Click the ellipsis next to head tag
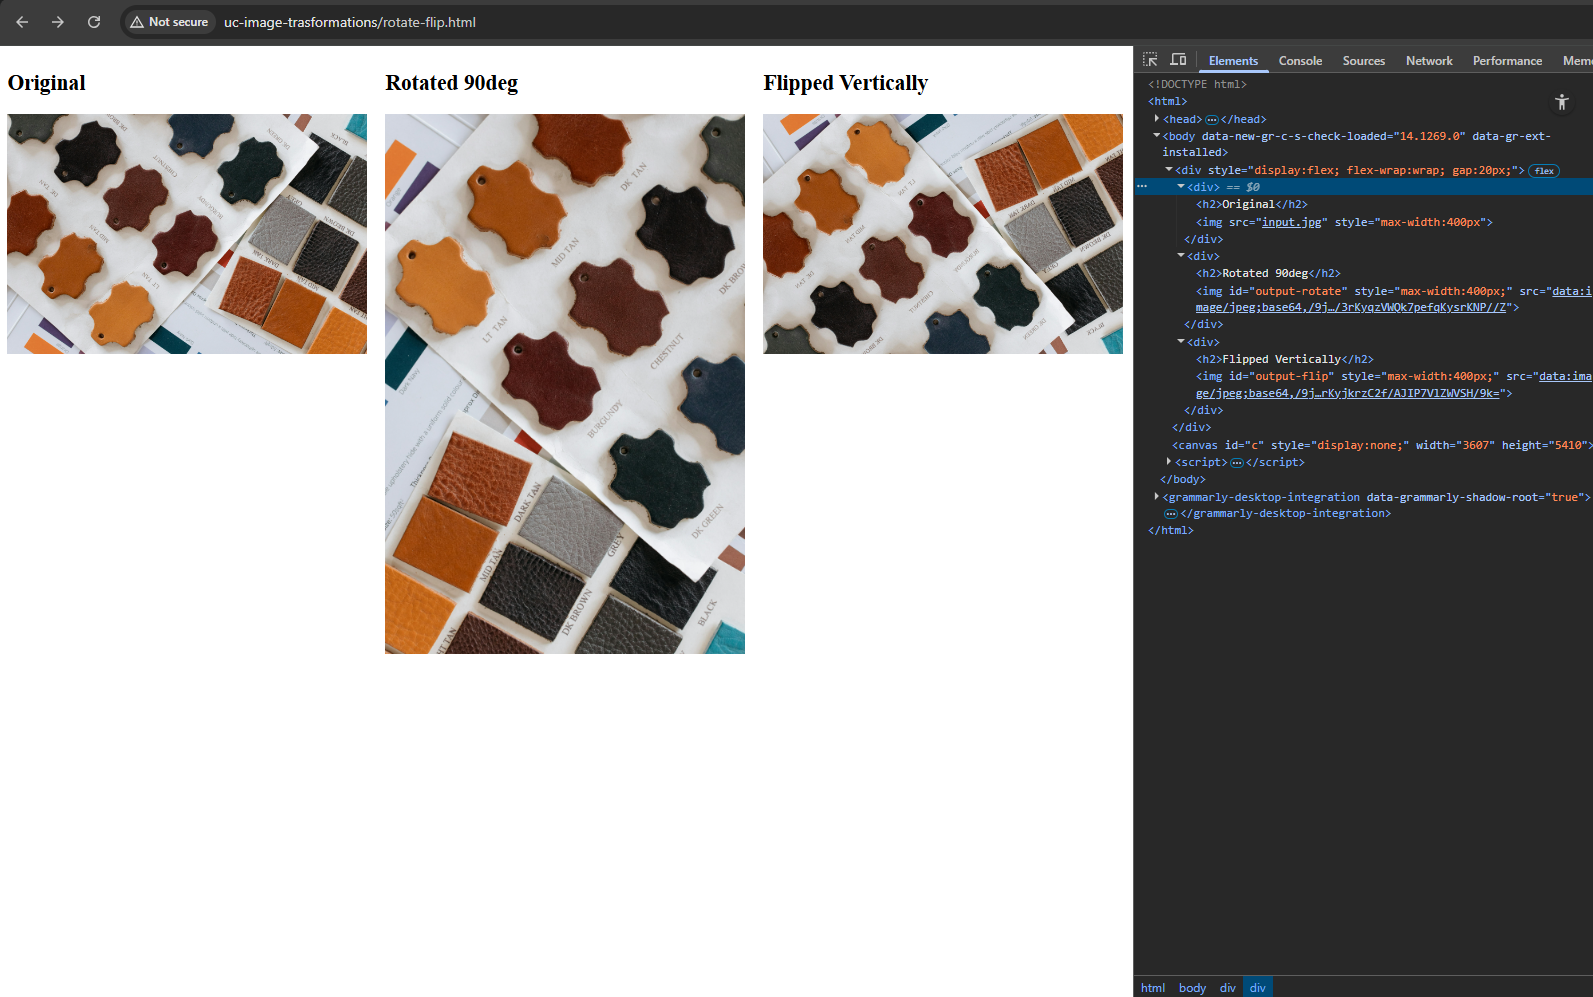The width and height of the screenshot is (1593, 997). 1211,120
